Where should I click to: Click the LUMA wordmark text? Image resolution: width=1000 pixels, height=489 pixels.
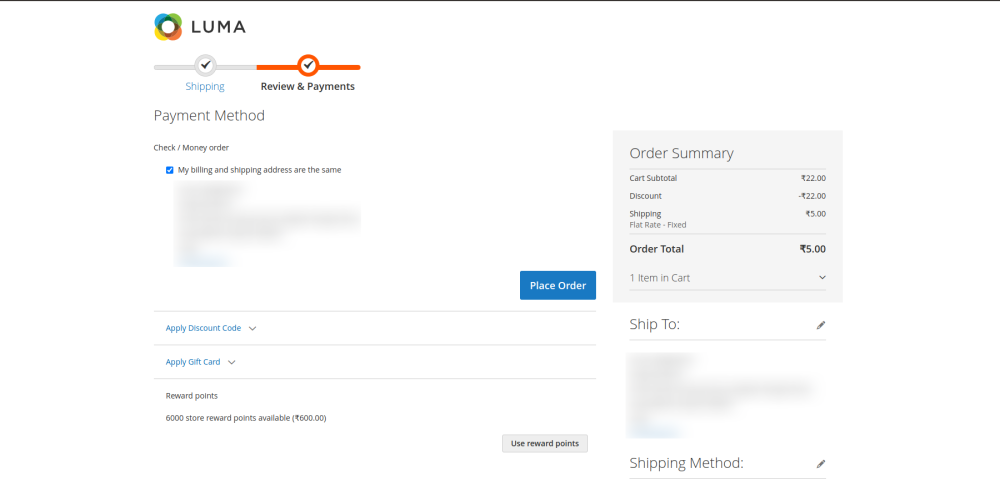click(x=217, y=27)
